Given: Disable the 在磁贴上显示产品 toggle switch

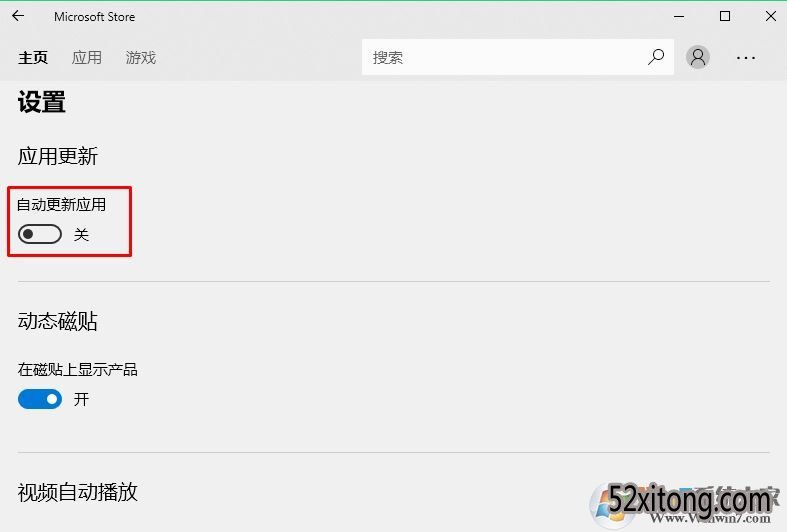Looking at the screenshot, I should [x=40, y=400].
